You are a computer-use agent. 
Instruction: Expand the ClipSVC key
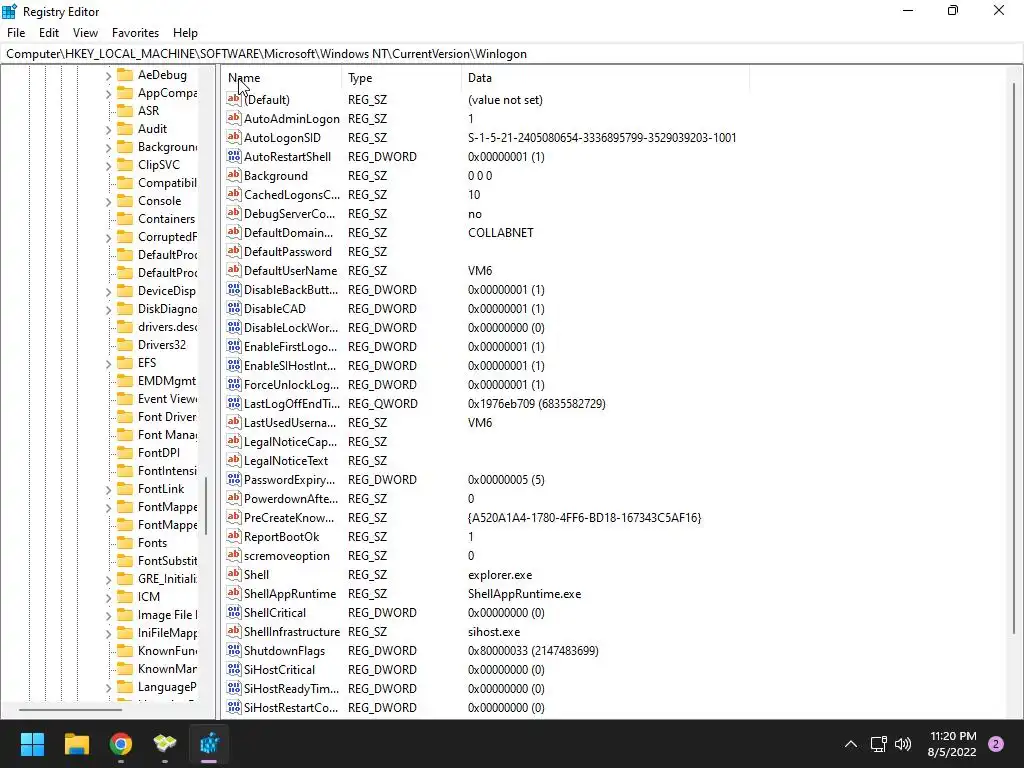tap(108, 165)
